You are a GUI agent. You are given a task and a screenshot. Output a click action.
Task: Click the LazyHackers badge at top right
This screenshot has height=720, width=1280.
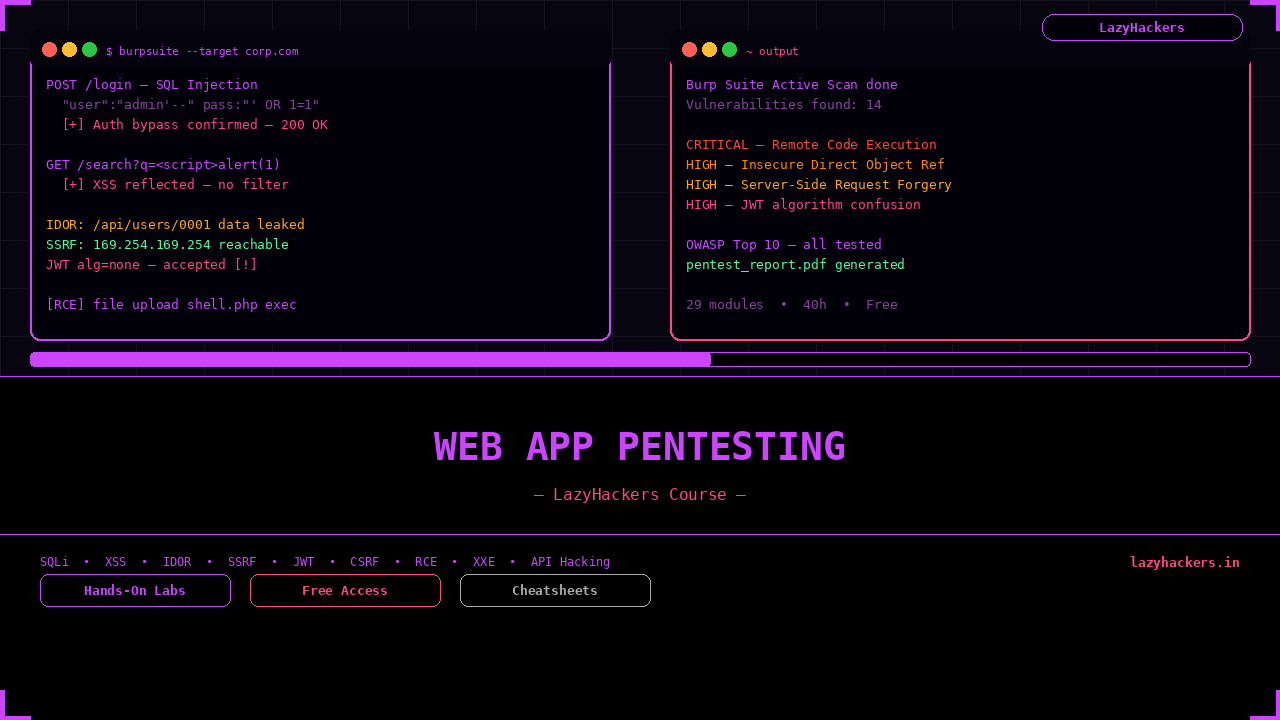[x=1142, y=28]
